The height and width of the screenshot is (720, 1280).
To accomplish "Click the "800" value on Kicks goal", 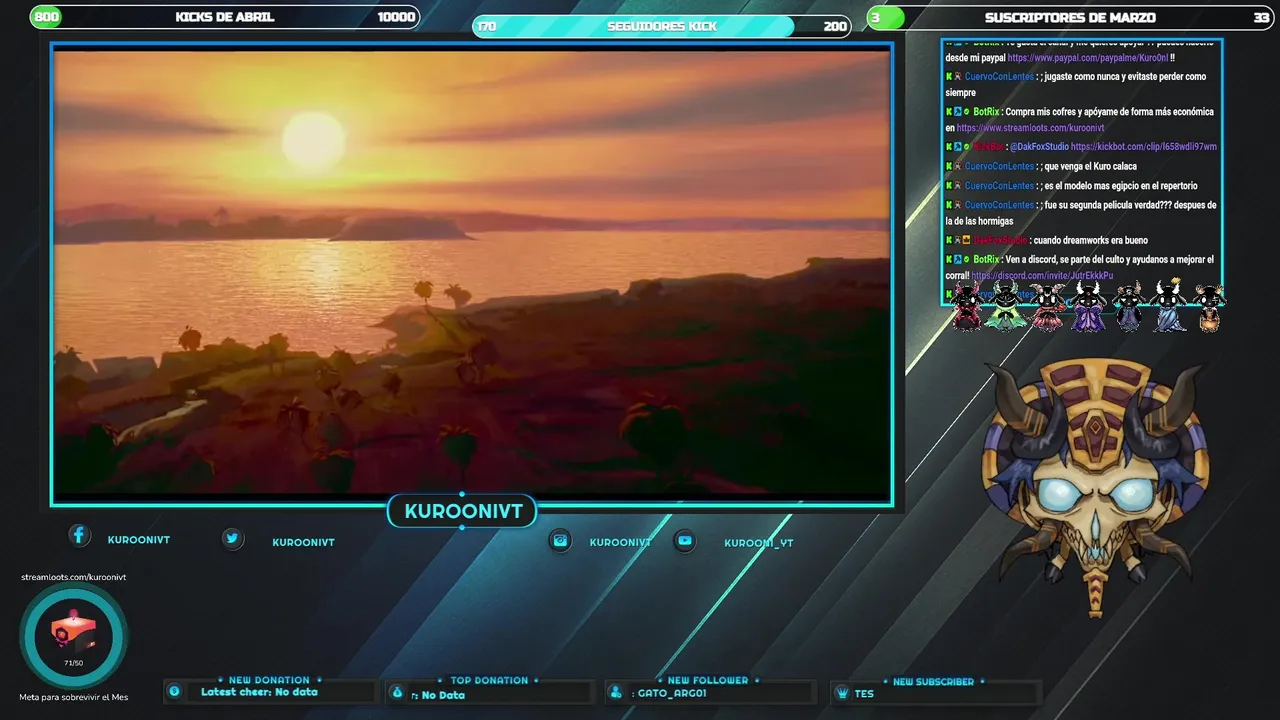I will pyautogui.click(x=47, y=17).
